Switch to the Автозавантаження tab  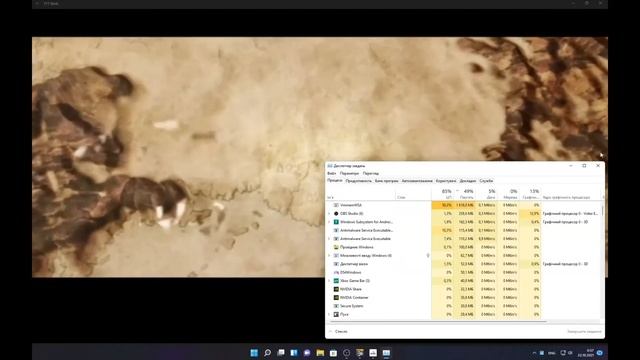point(417,181)
